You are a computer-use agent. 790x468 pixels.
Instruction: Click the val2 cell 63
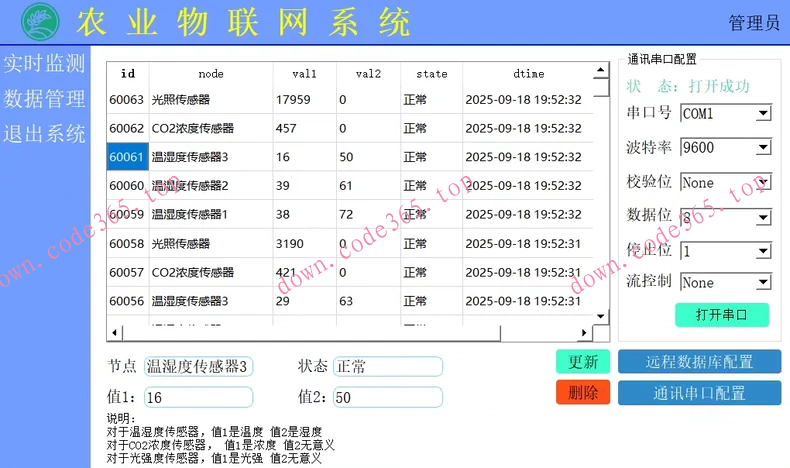(x=368, y=301)
